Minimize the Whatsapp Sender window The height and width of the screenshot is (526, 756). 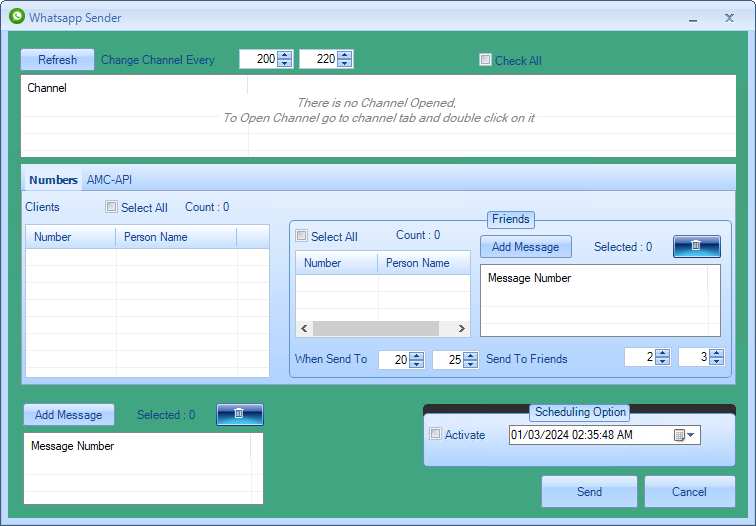693,18
